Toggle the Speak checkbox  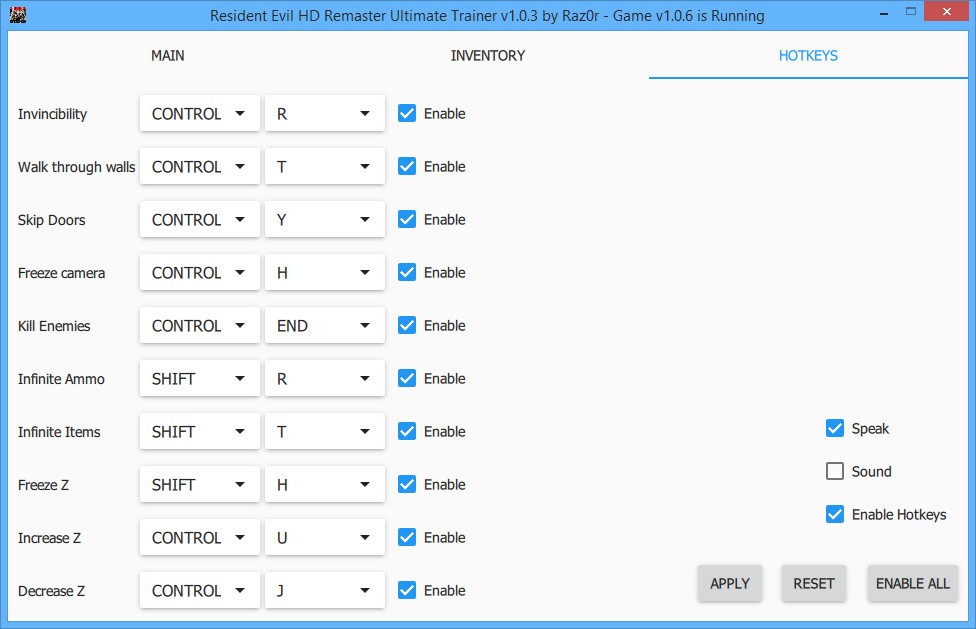click(835, 429)
